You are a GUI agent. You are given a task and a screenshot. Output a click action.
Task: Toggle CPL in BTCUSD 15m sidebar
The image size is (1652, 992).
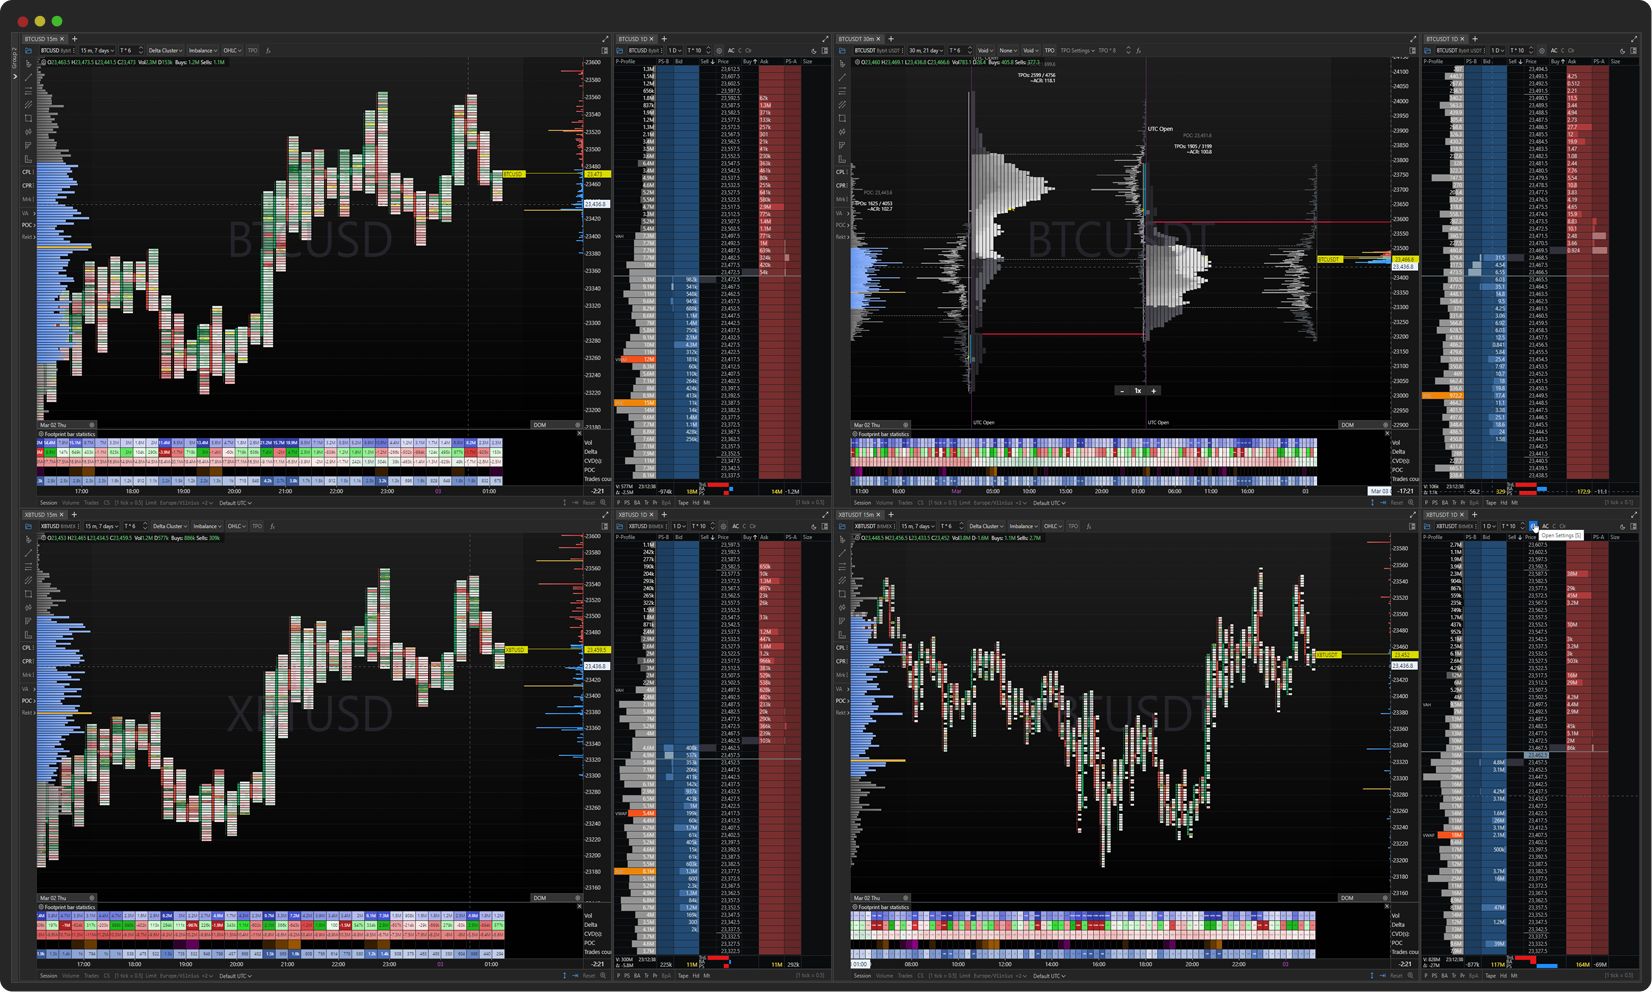[28, 172]
